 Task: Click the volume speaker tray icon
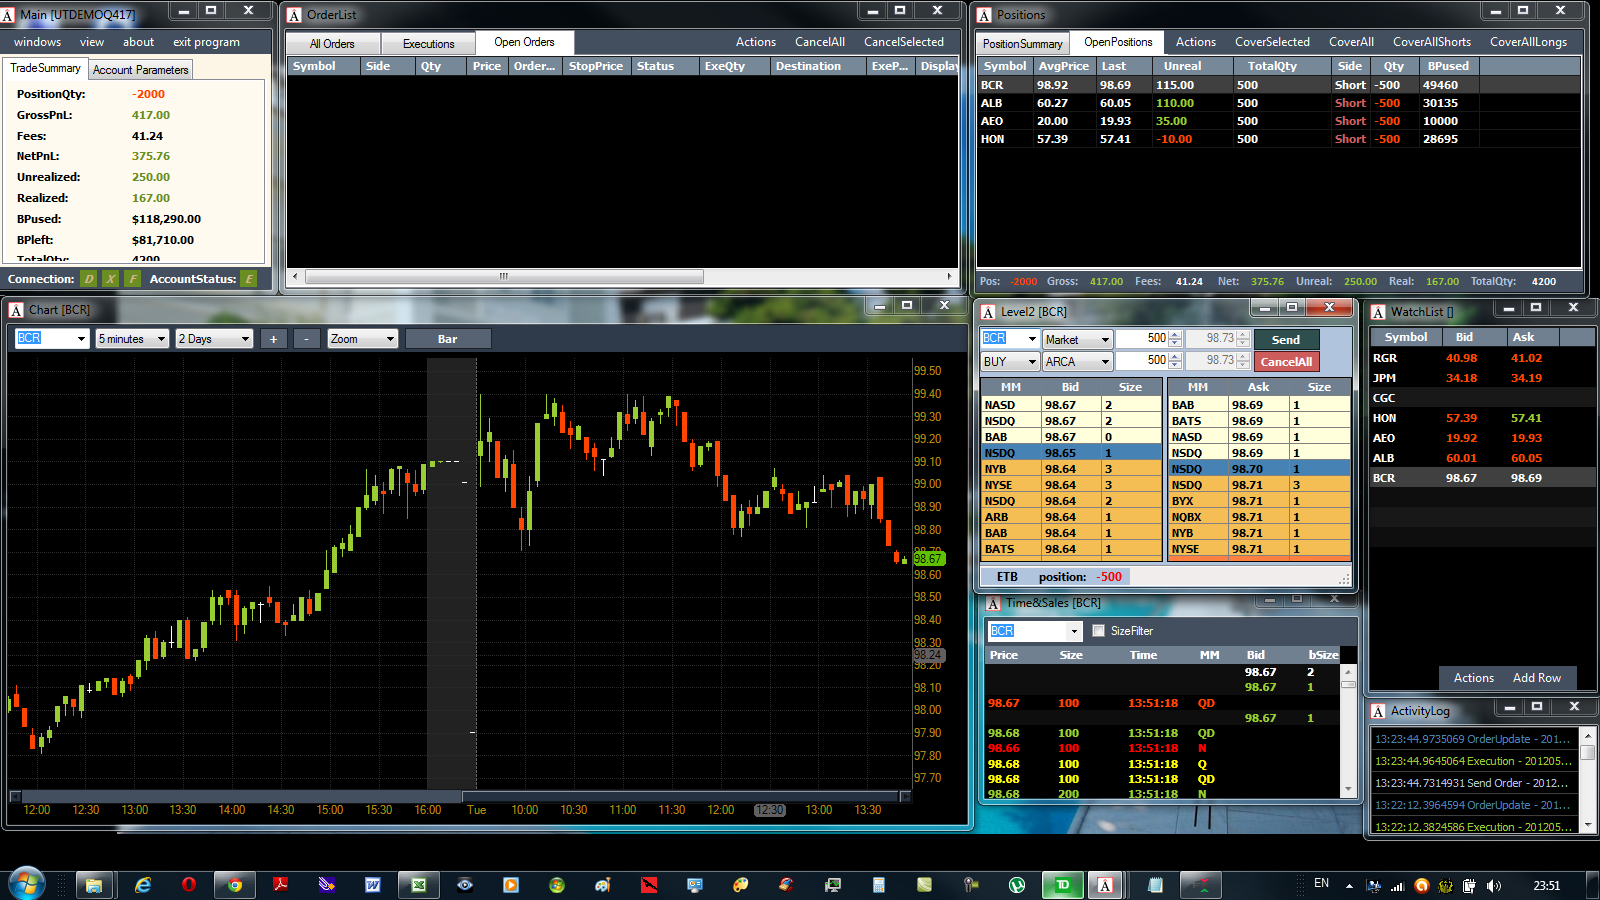tap(1494, 885)
